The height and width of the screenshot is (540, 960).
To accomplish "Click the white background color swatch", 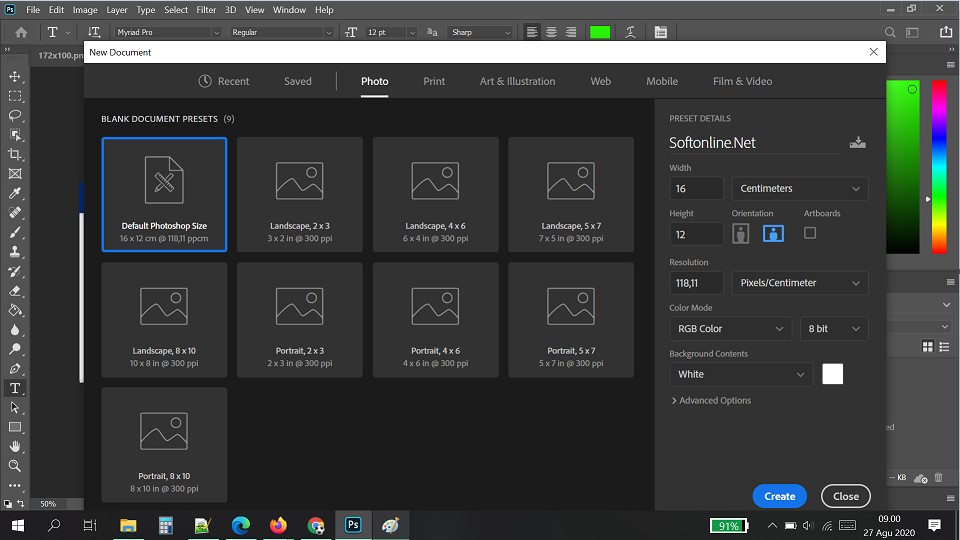I will click(x=832, y=374).
